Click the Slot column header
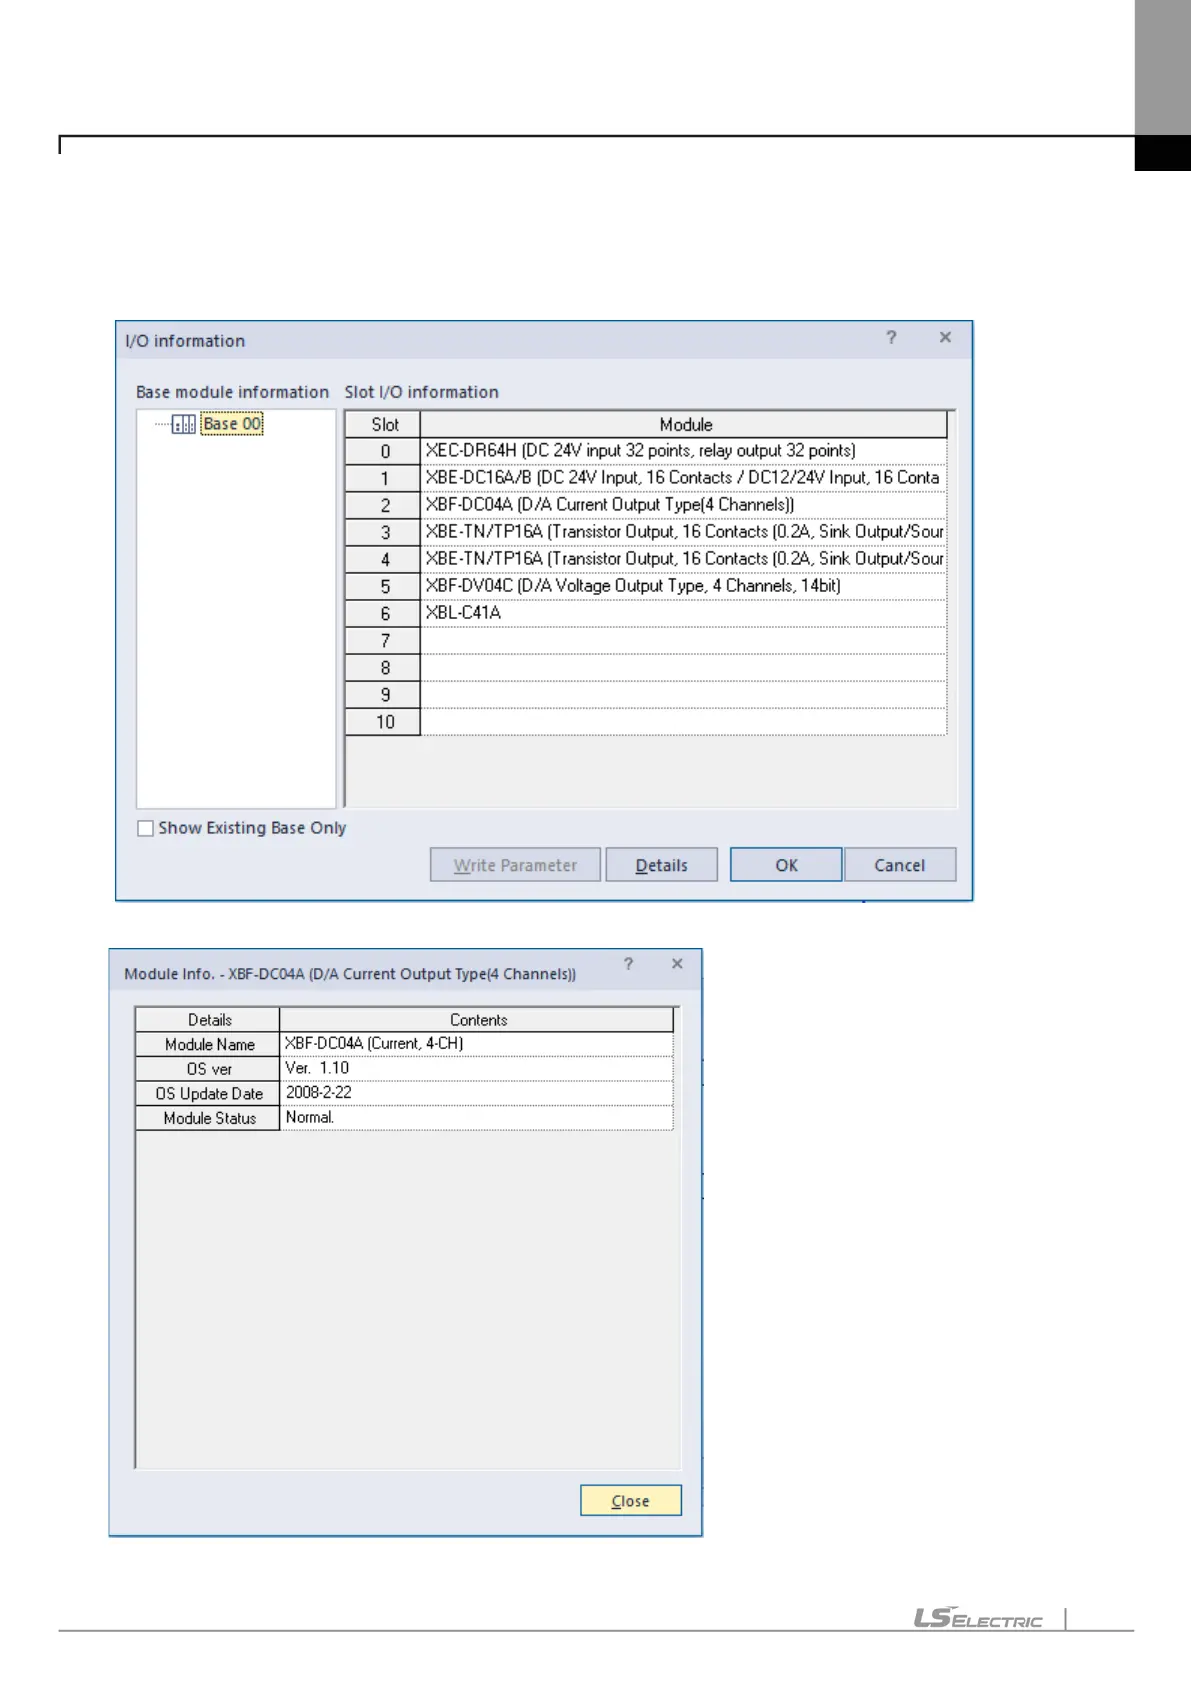 [x=384, y=424]
